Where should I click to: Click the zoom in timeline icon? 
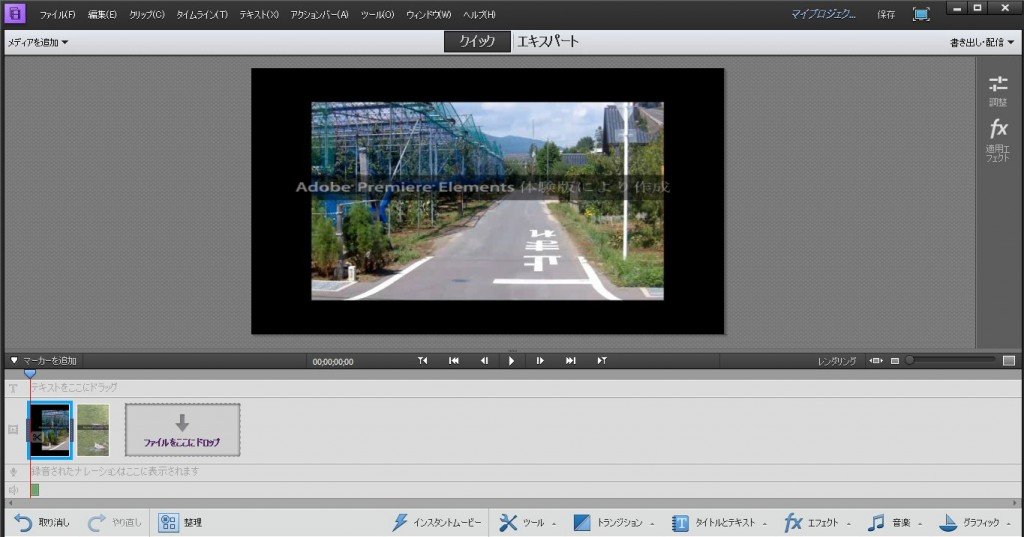[x=1009, y=361]
